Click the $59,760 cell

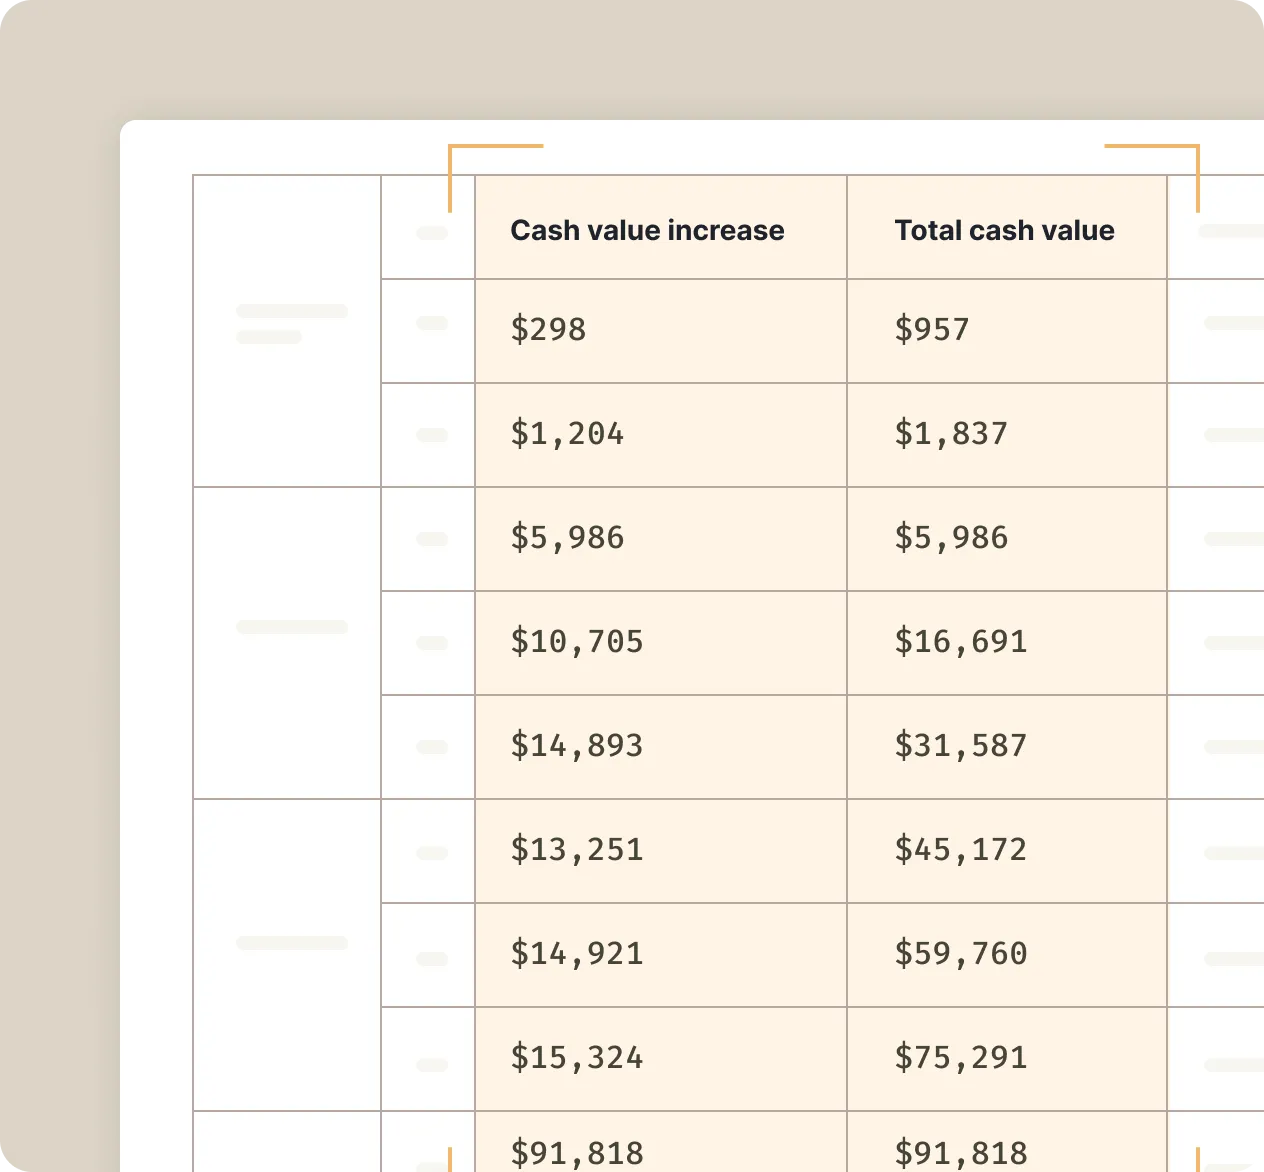tap(961, 953)
